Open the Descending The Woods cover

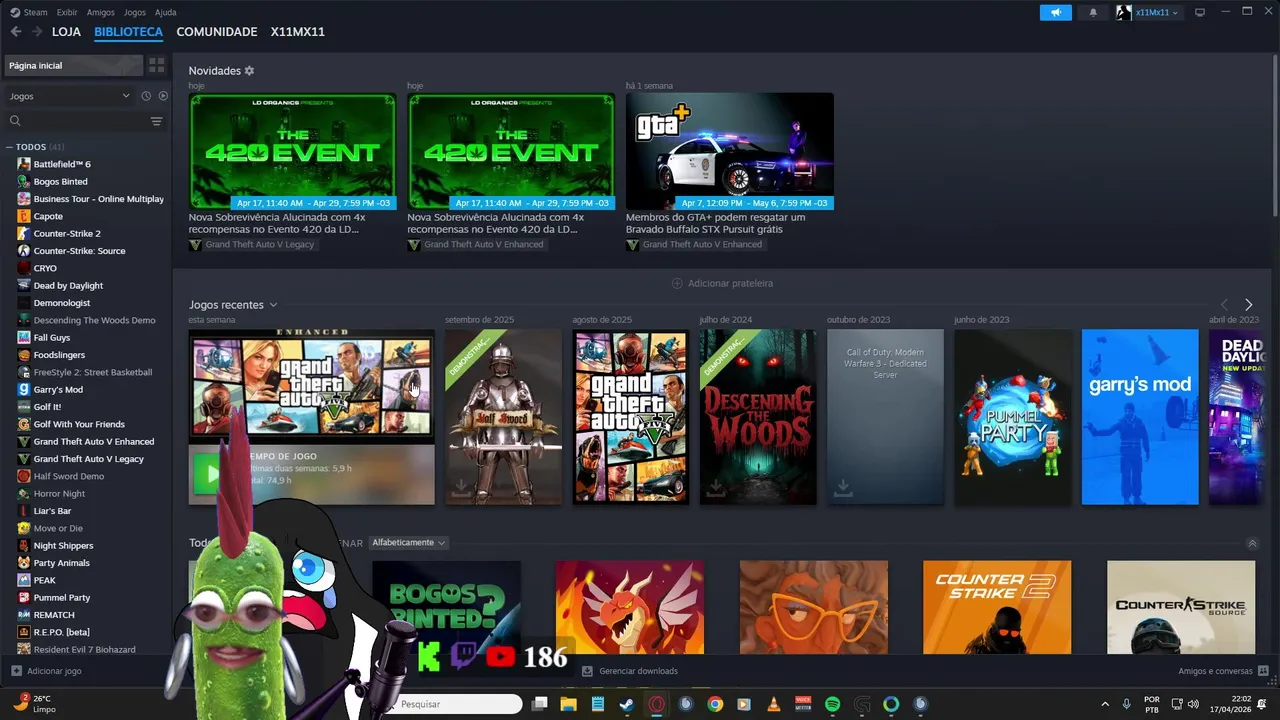tap(758, 417)
